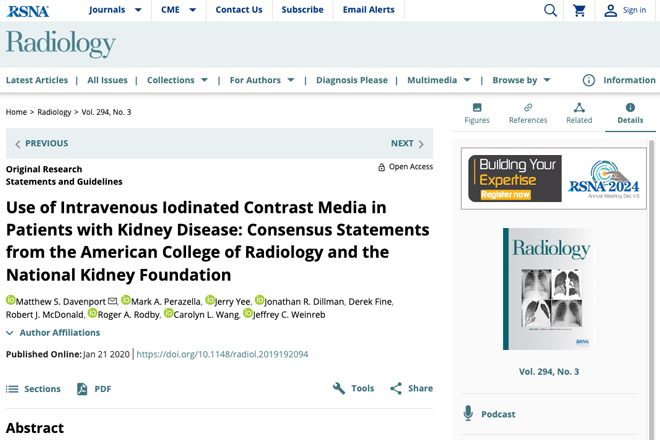Viewport: 660px width, 440px height.
Task: Click the Sections list icon
Action: [x=12, y=389]
